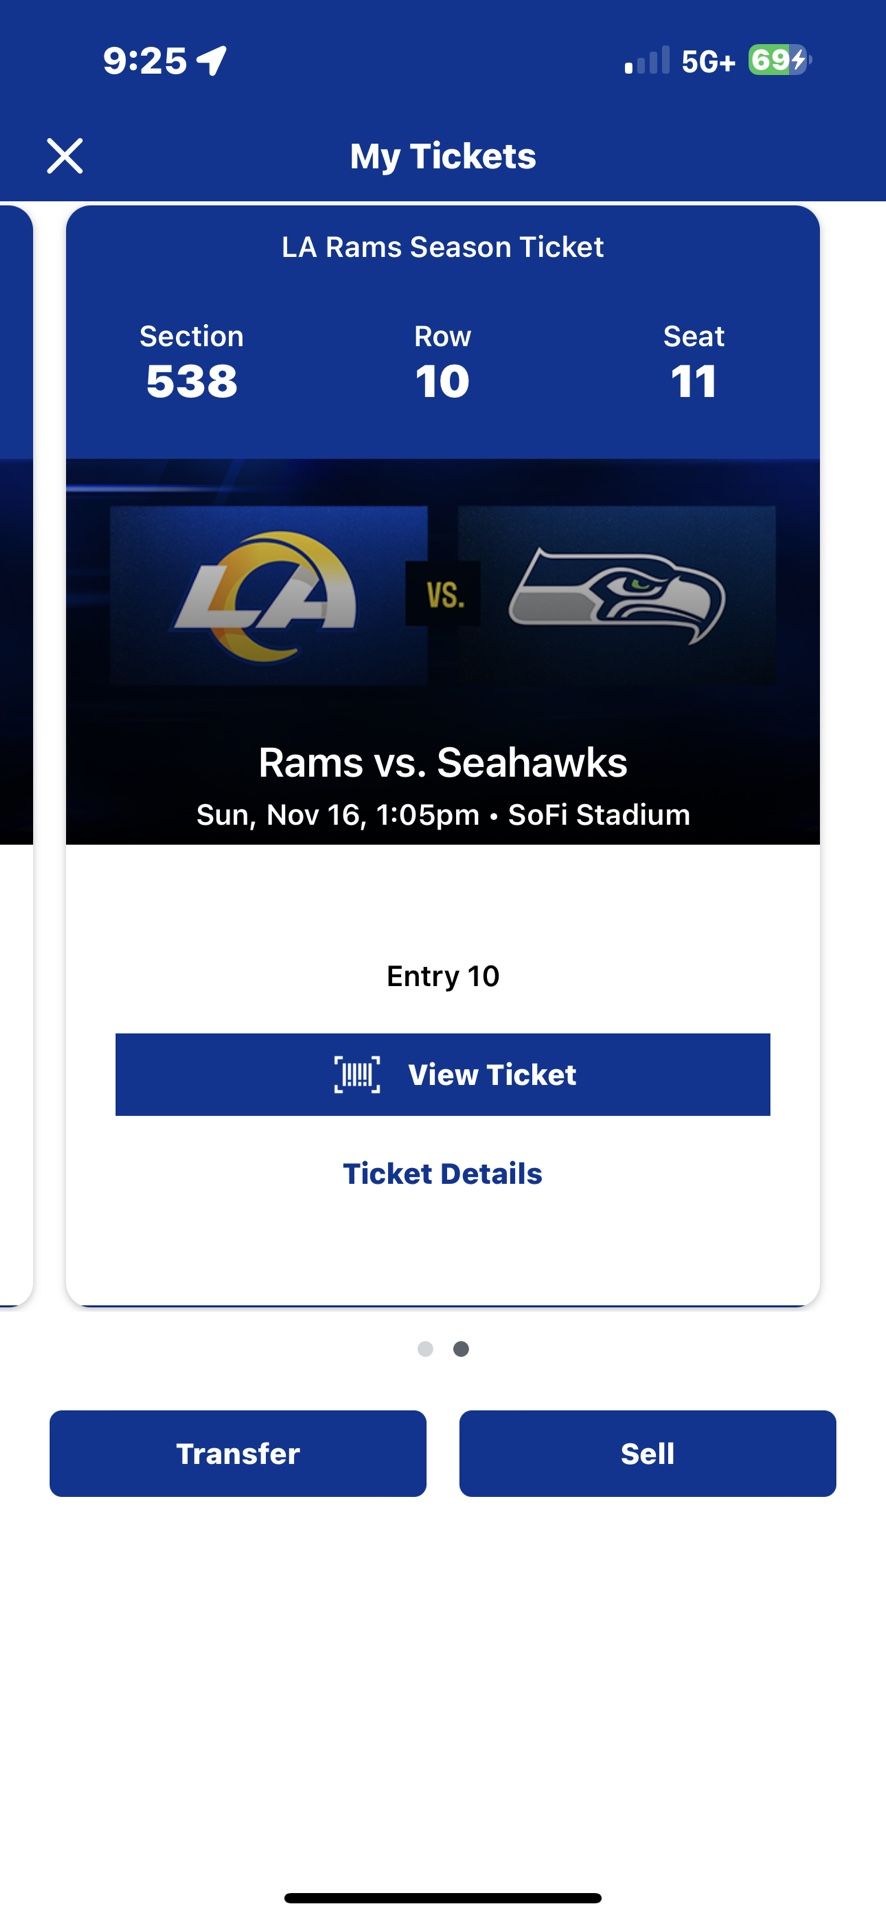The height and width of the screenshot is (1920, 886).
Task: Open the Entry 10 information
Action: pos(443,975)
